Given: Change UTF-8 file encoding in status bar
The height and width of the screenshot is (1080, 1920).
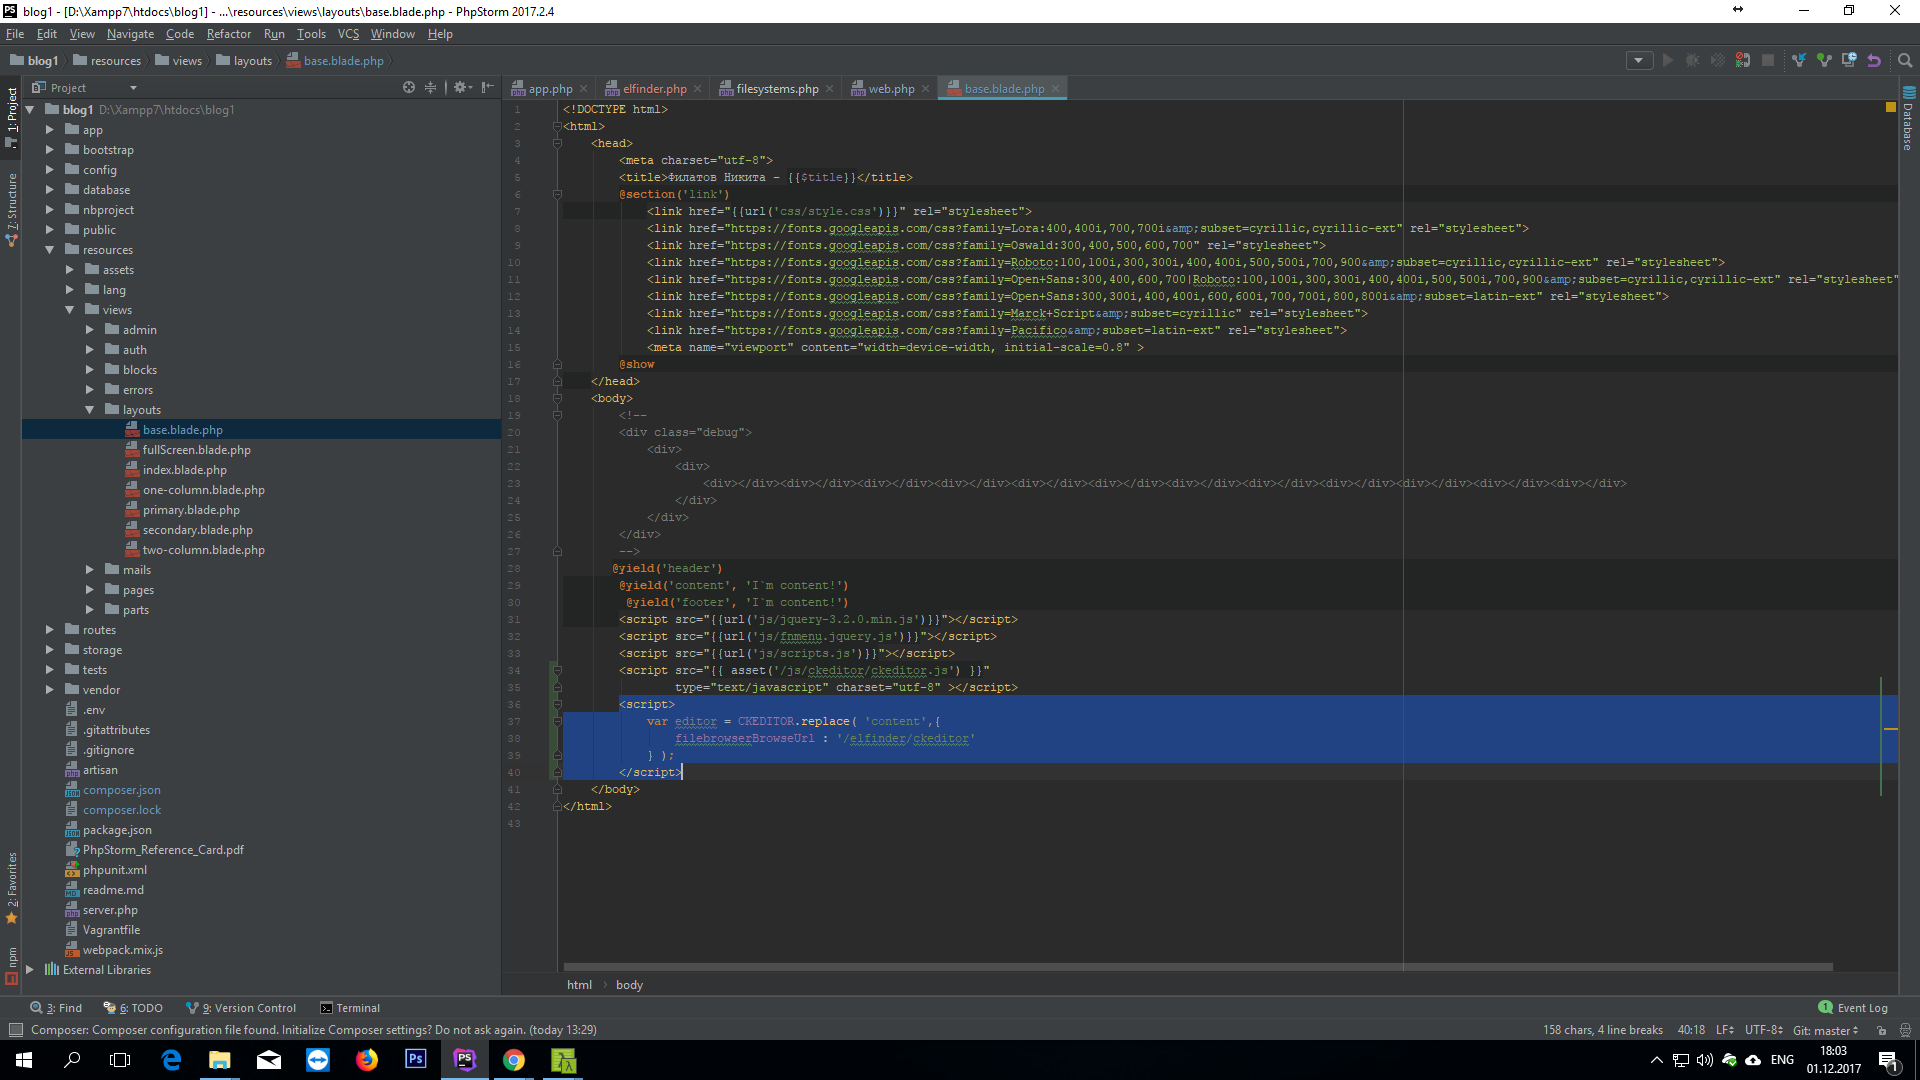Looking at the screenshot, I should 1763,1030.
